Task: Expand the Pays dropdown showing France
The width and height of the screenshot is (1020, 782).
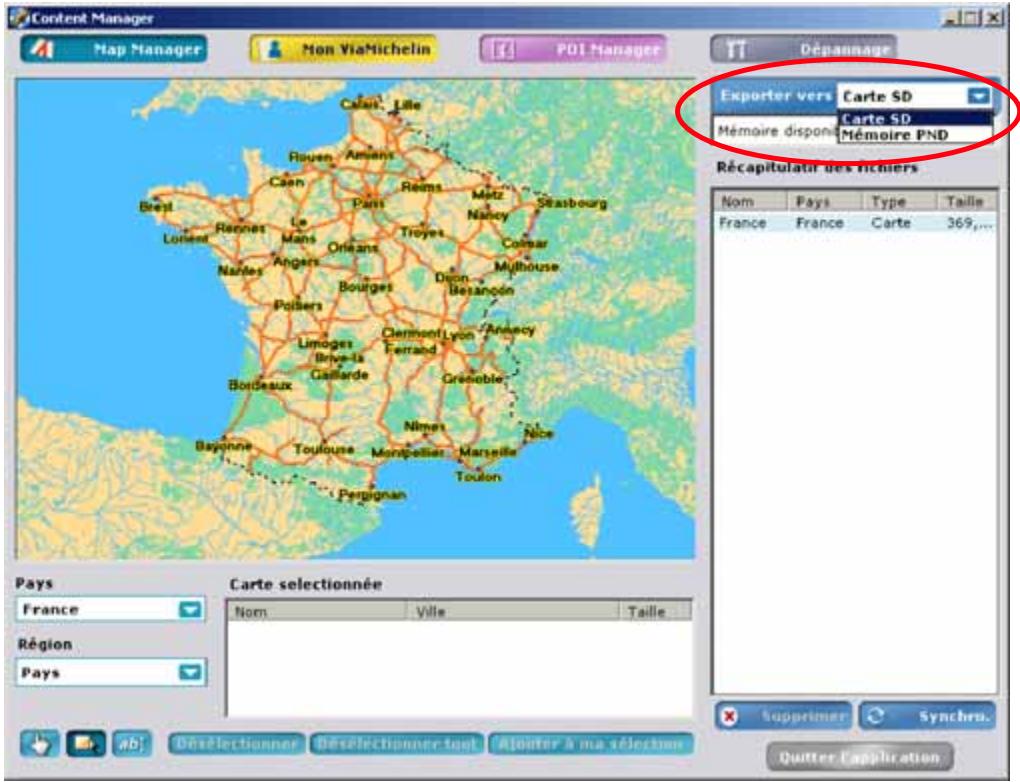Action: (190, 610)
